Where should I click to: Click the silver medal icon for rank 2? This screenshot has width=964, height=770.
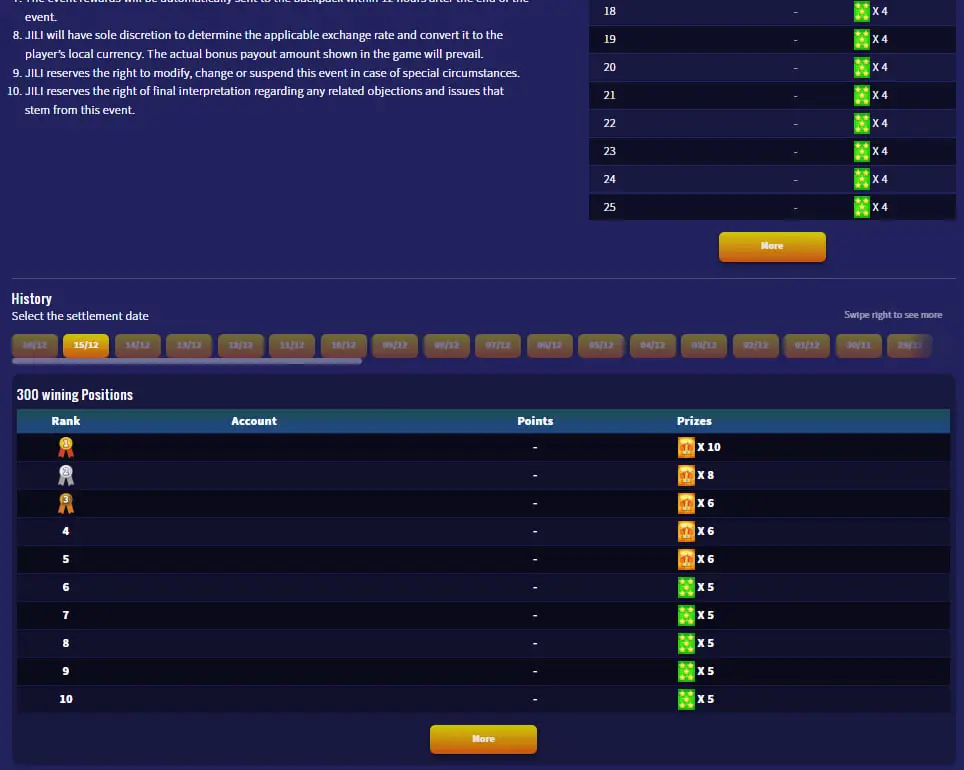[x=66, y=475]
